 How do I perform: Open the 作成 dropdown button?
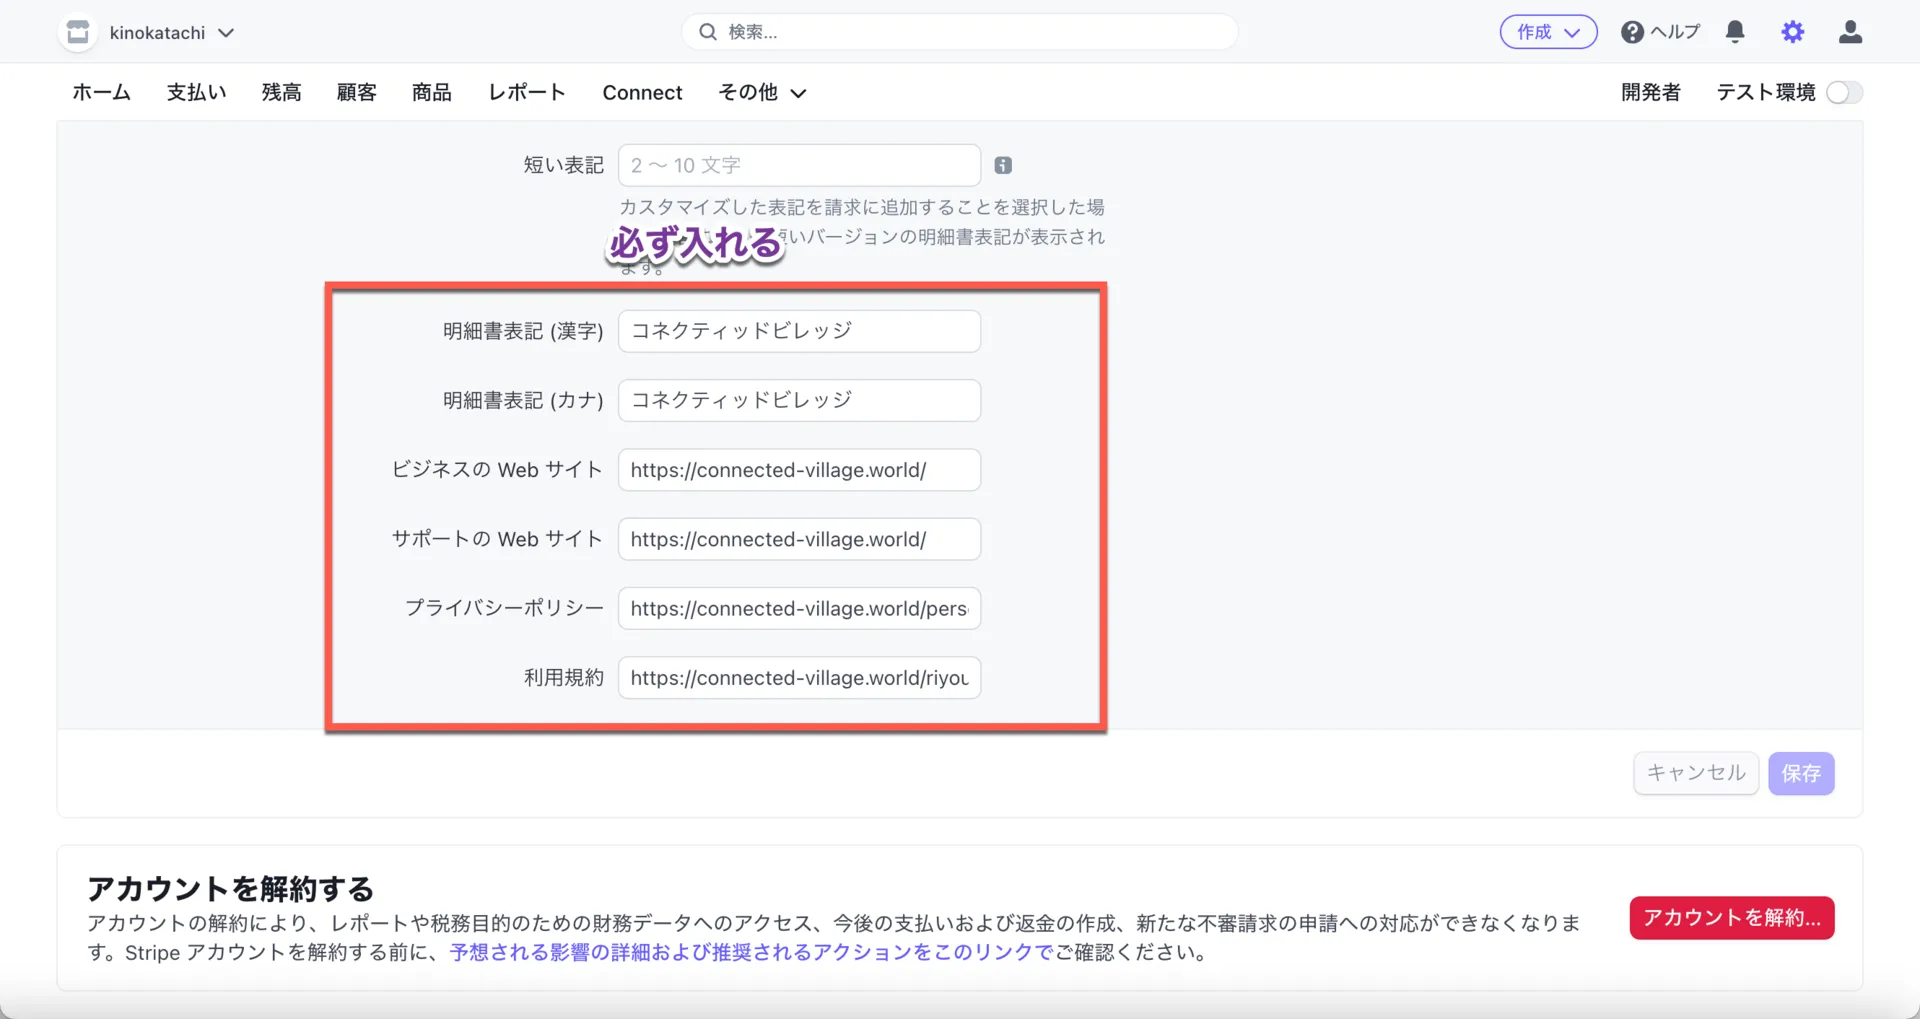coord(1547,32)
